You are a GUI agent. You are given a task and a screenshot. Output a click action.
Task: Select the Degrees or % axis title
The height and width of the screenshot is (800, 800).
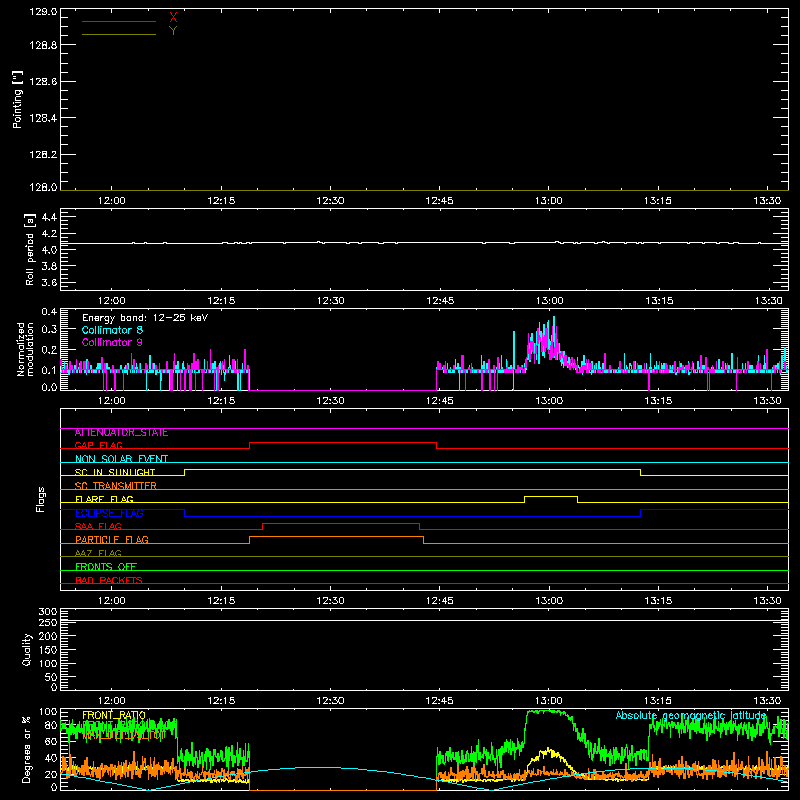[26, 749]
